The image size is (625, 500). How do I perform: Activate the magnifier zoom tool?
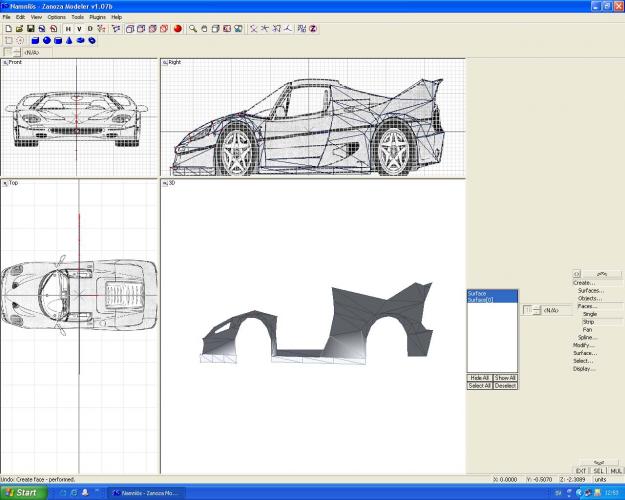(193, 29)
